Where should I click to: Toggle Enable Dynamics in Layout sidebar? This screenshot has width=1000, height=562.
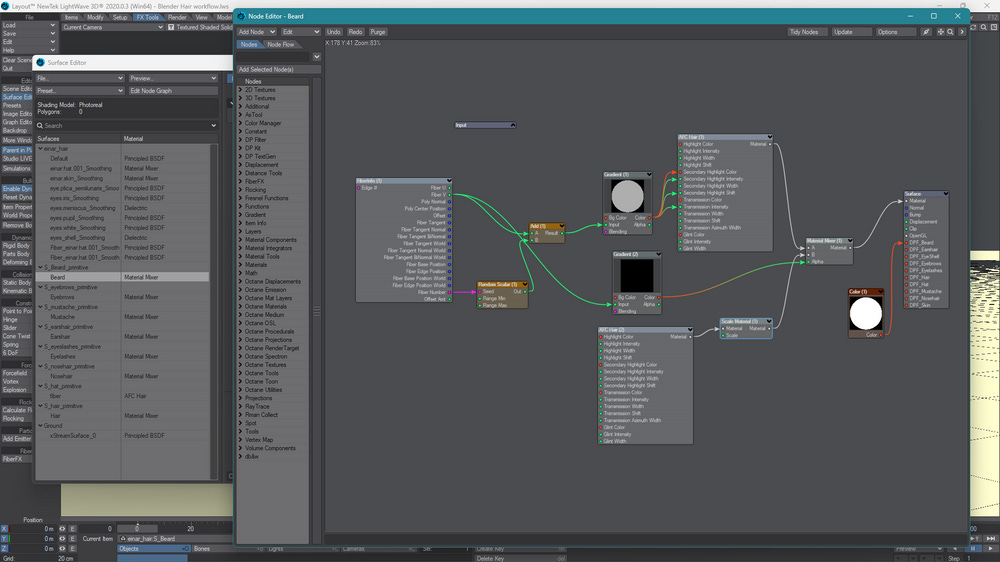point(17,189)
